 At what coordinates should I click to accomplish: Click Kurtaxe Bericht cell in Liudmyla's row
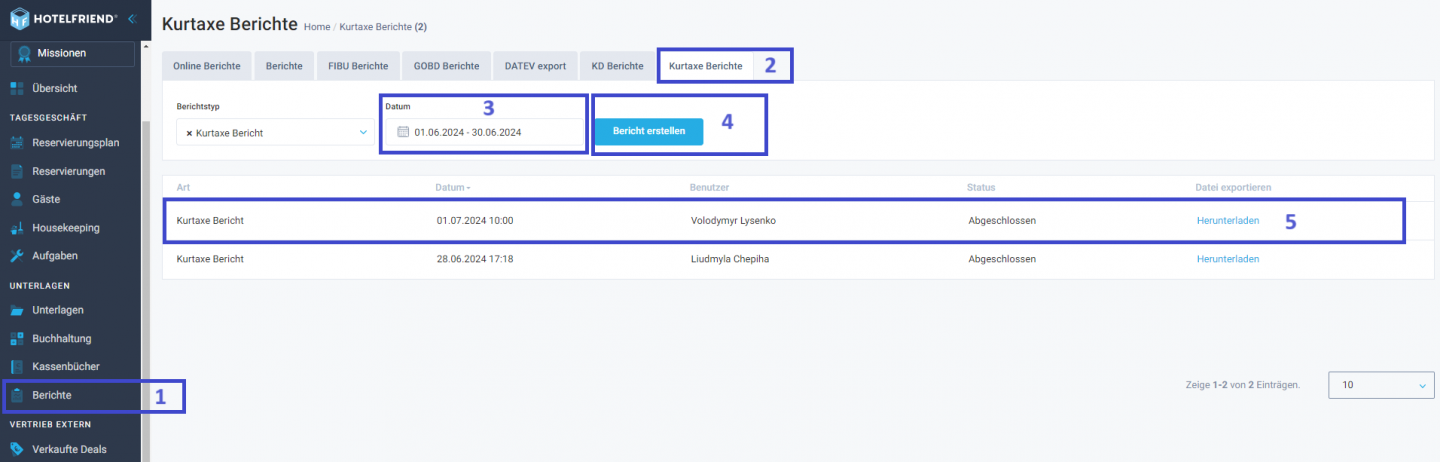210,258
